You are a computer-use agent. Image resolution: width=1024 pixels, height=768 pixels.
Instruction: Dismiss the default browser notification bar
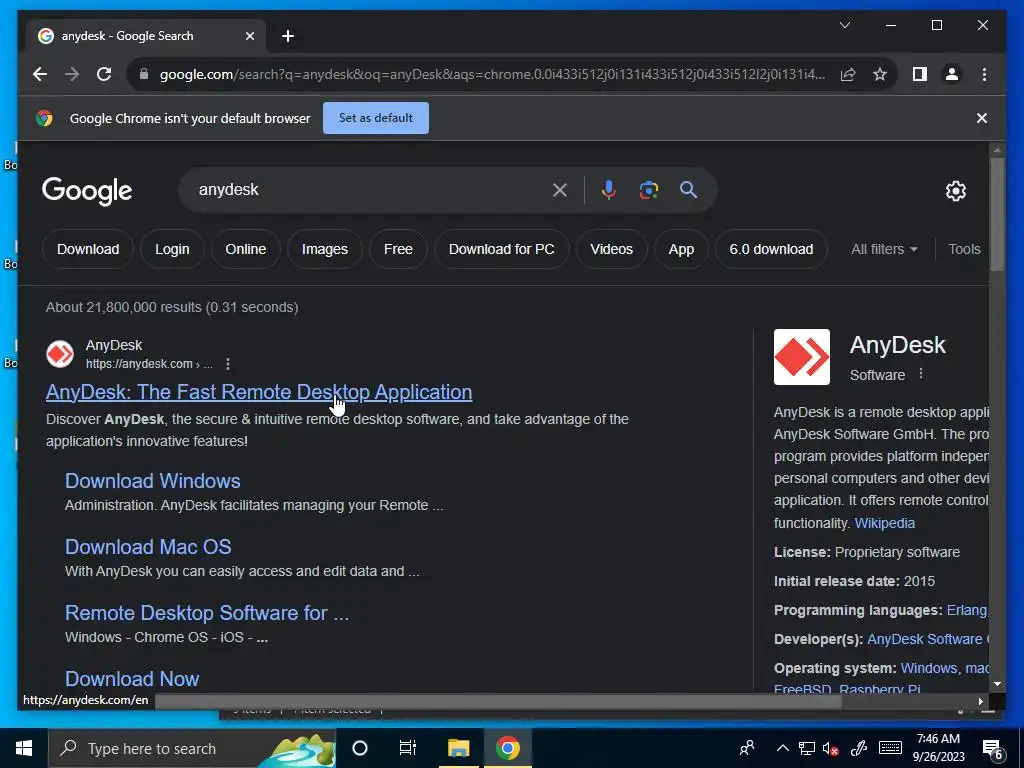(981, 118)
